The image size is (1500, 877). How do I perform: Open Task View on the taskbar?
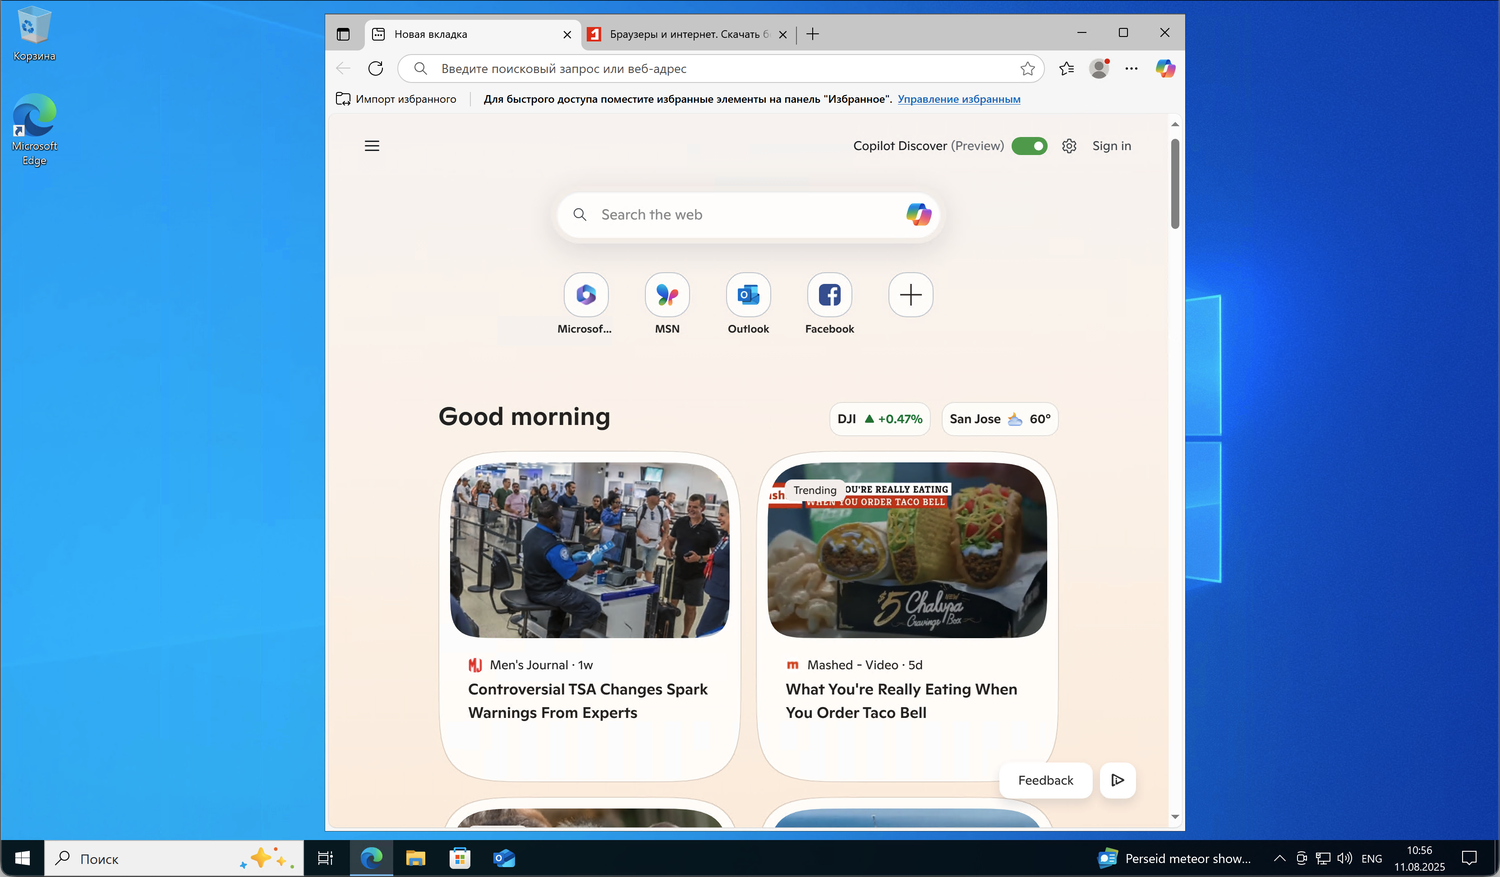[325, 858]
